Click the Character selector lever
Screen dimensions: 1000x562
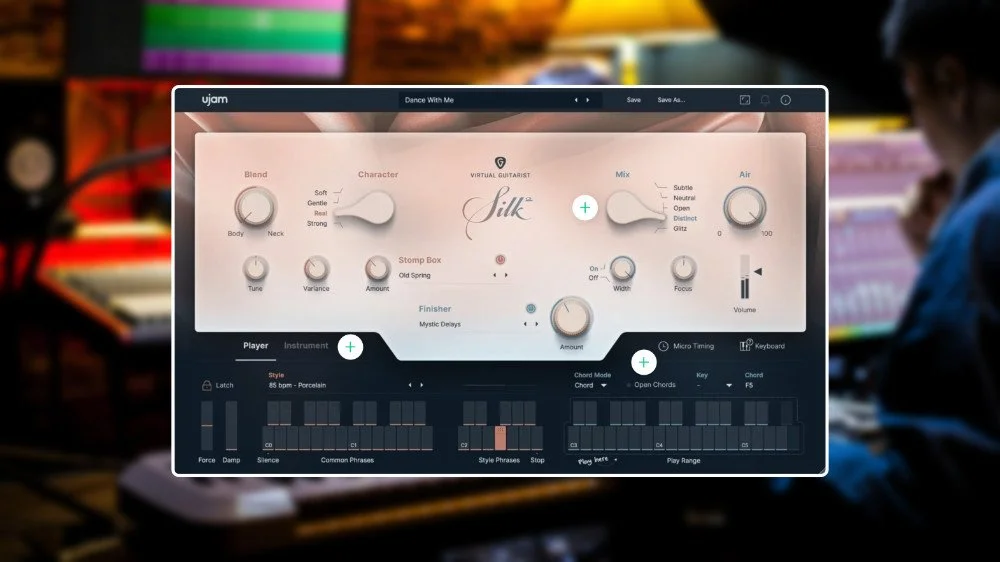(x=365, y=209)
